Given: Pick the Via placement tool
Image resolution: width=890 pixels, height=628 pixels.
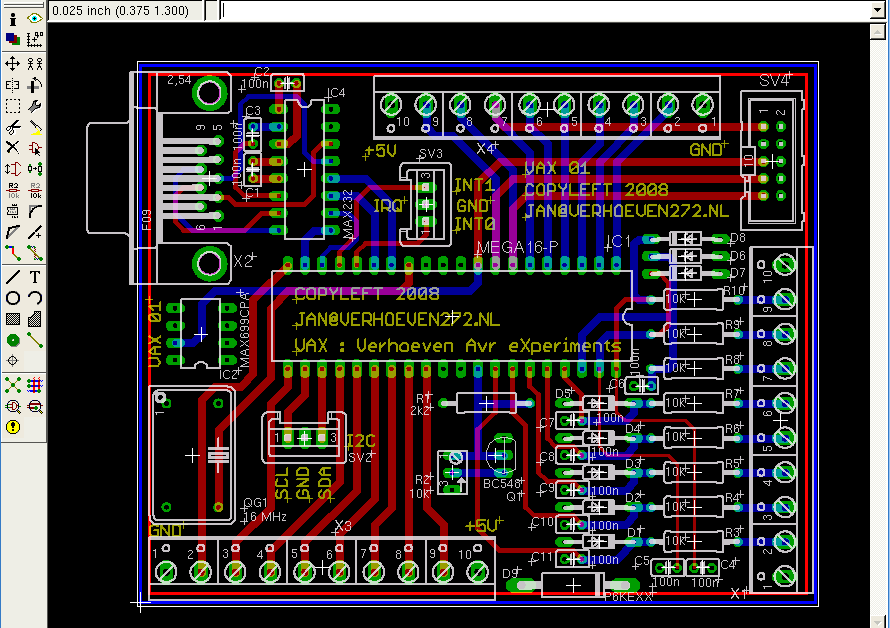Looking at the screenshot, I should 13,340.
